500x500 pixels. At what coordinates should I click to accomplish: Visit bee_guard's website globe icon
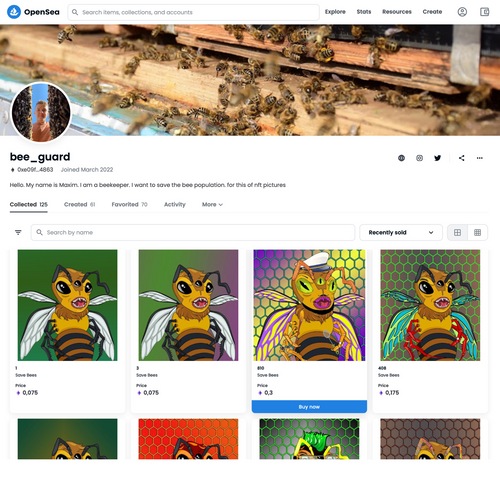(x=402, y=158)
